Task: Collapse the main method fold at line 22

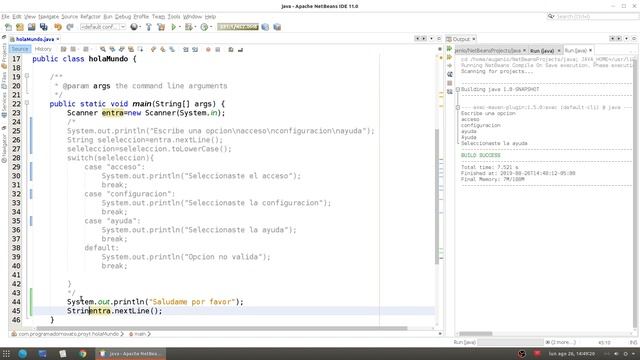Action: click(27, 103)
